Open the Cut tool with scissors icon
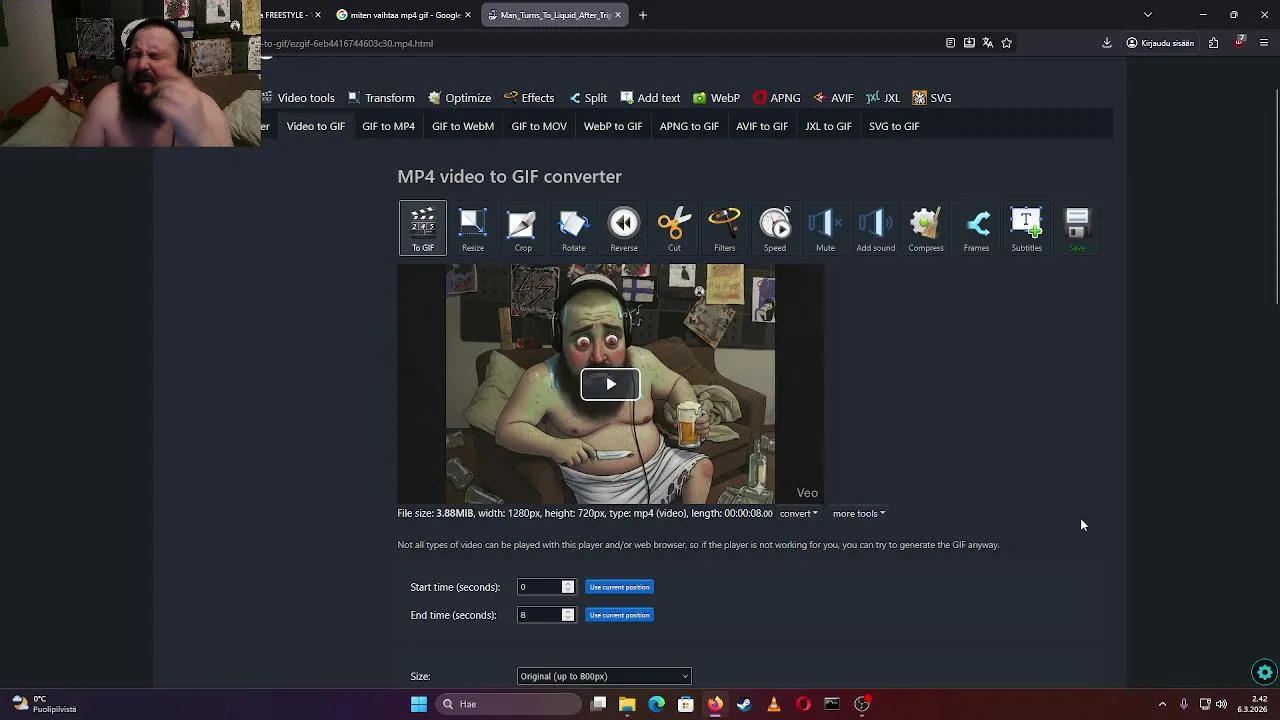 674,228
